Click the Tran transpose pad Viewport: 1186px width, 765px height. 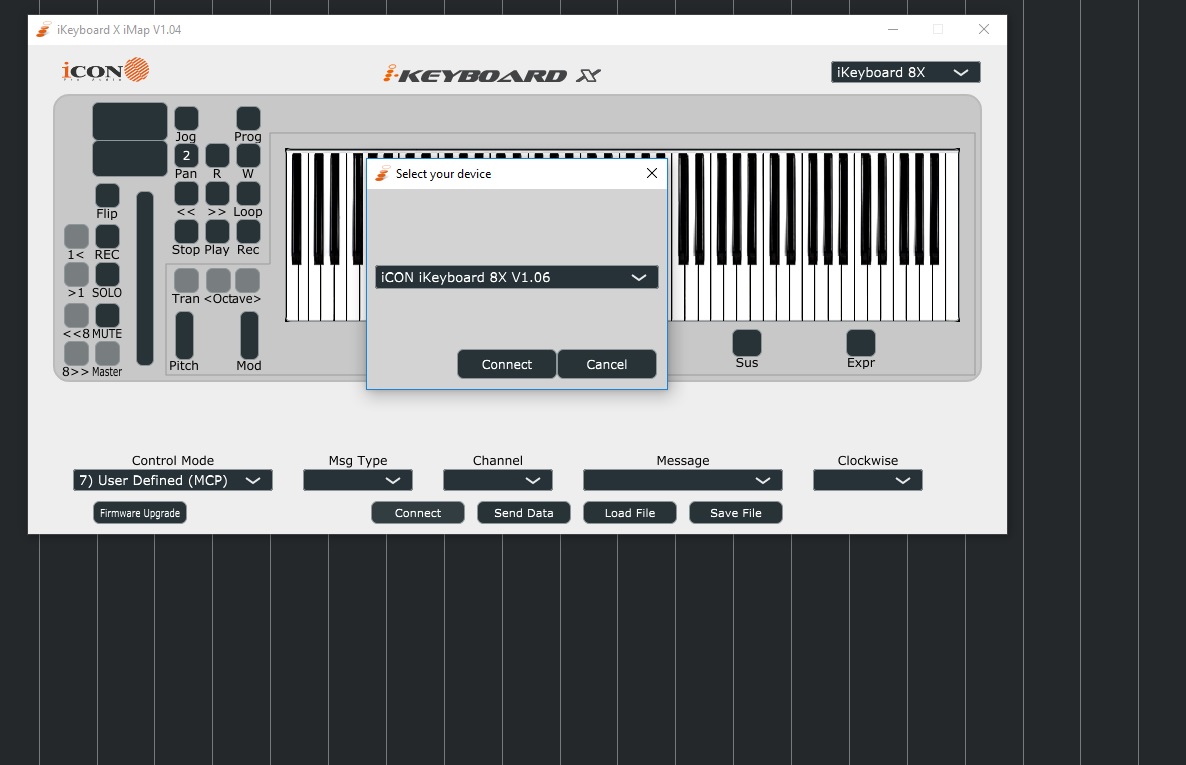(186, 280)
